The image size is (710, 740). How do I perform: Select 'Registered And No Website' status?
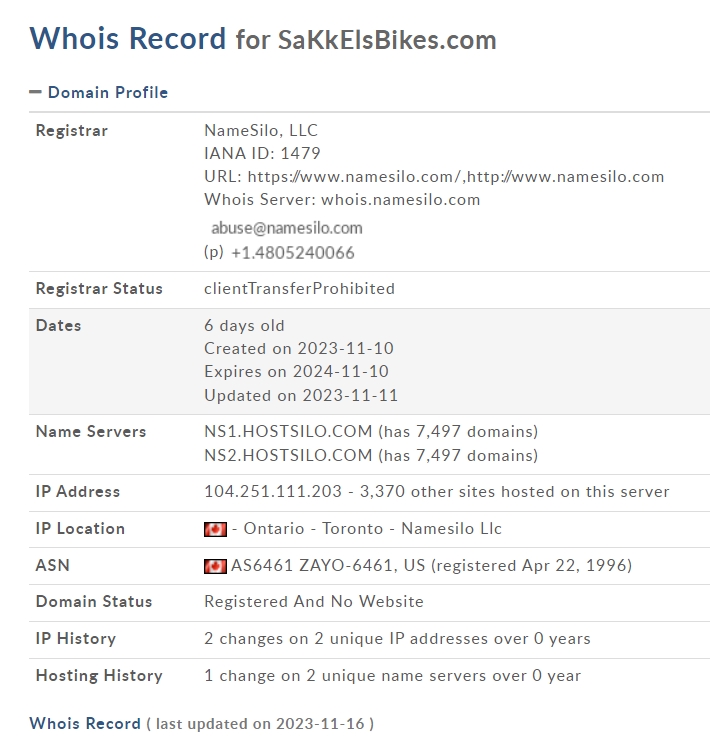click(314, 602)
